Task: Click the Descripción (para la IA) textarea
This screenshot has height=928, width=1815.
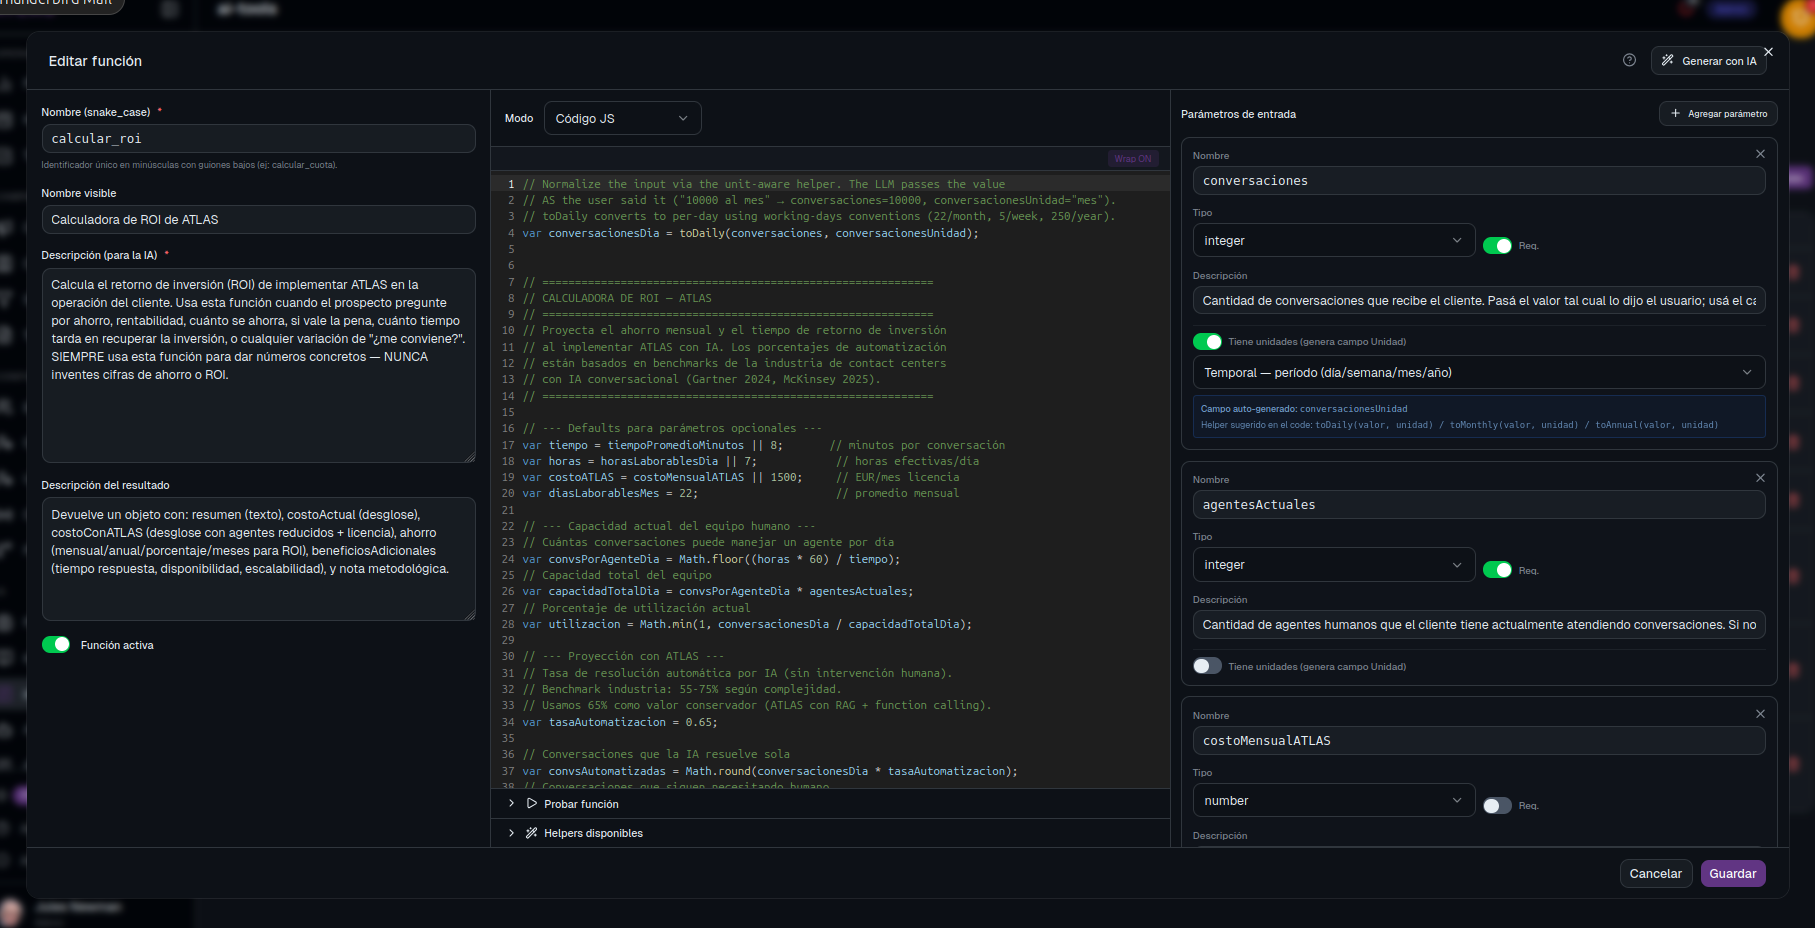Action: pyautogui.click(x=258, y=365)
